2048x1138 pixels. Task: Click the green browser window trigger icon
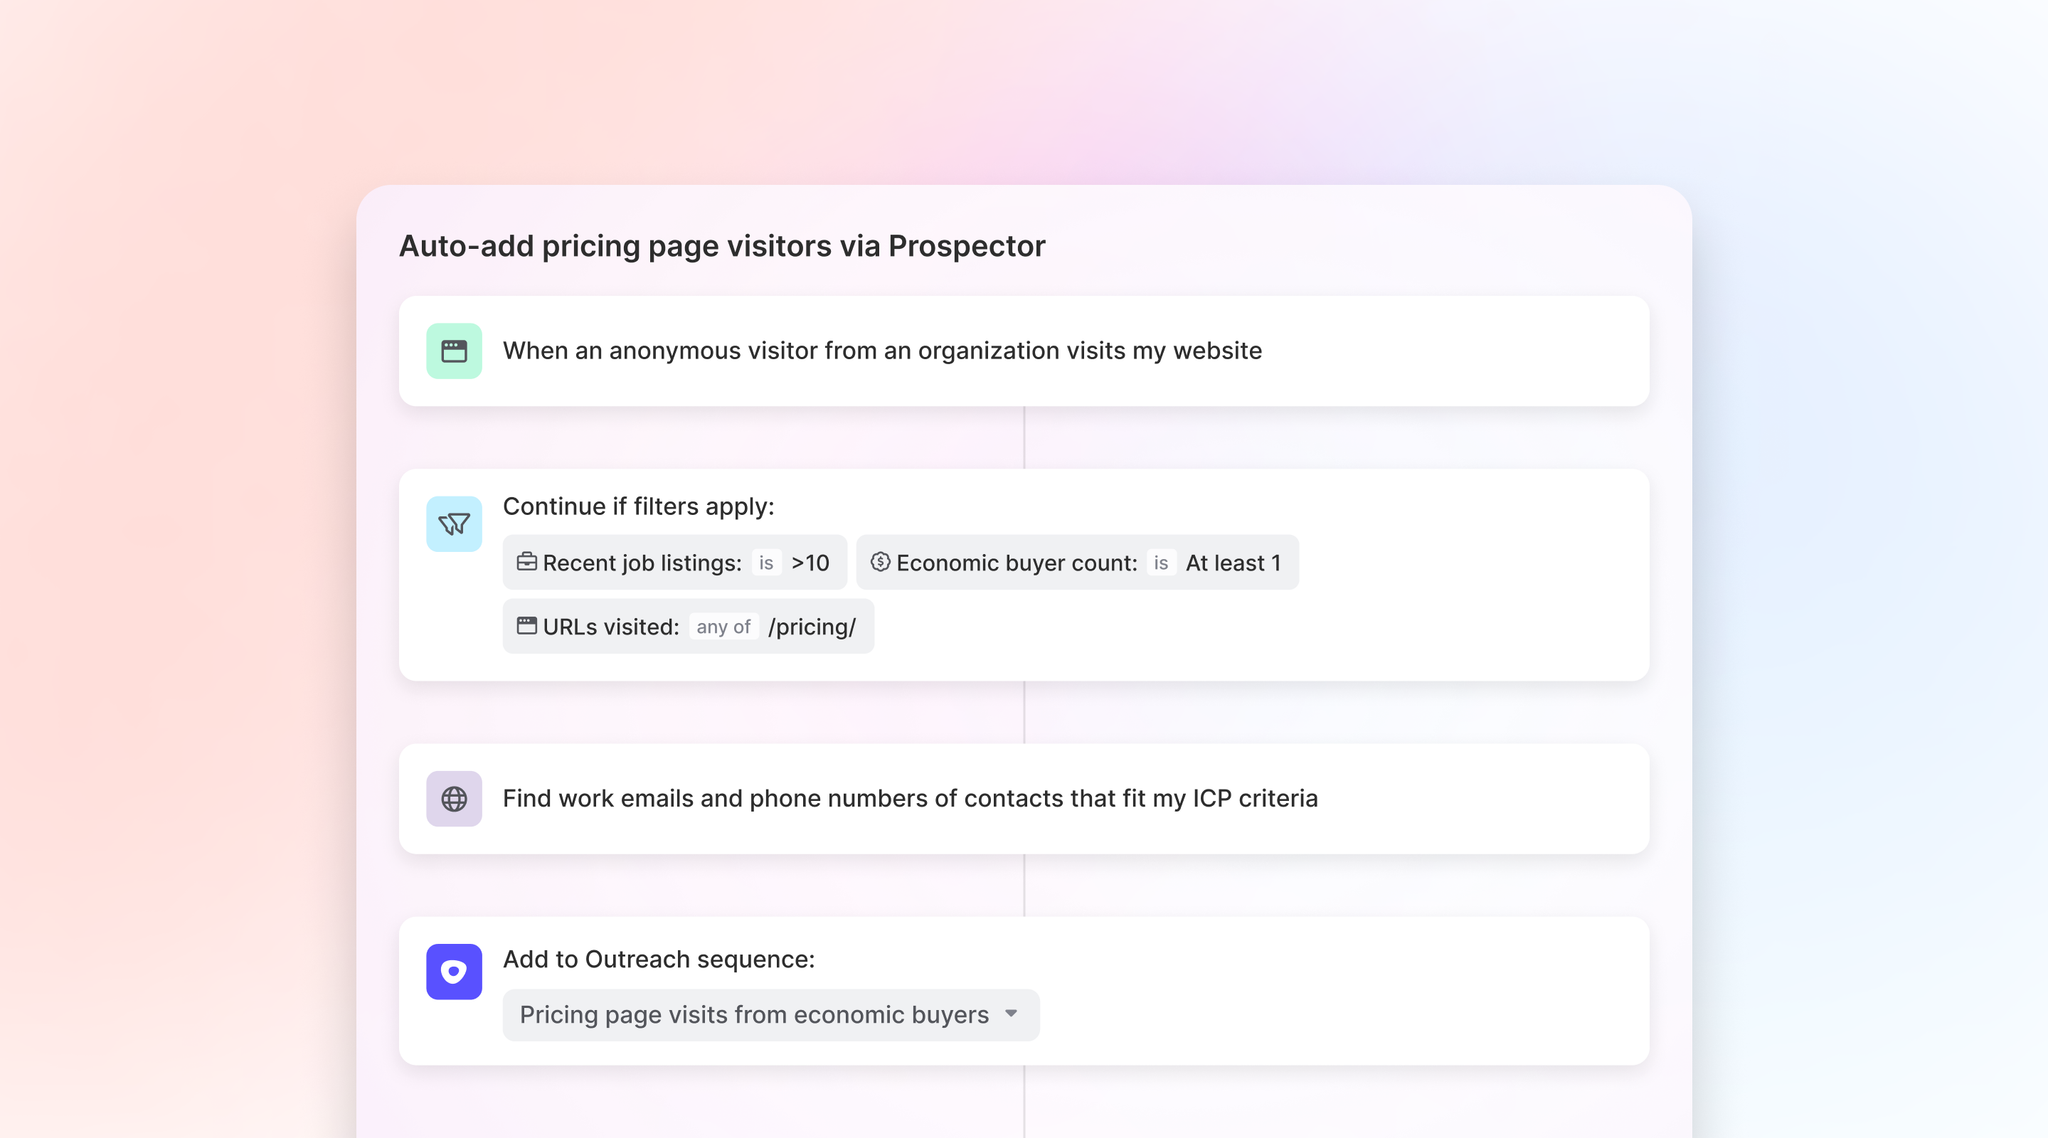454,351
